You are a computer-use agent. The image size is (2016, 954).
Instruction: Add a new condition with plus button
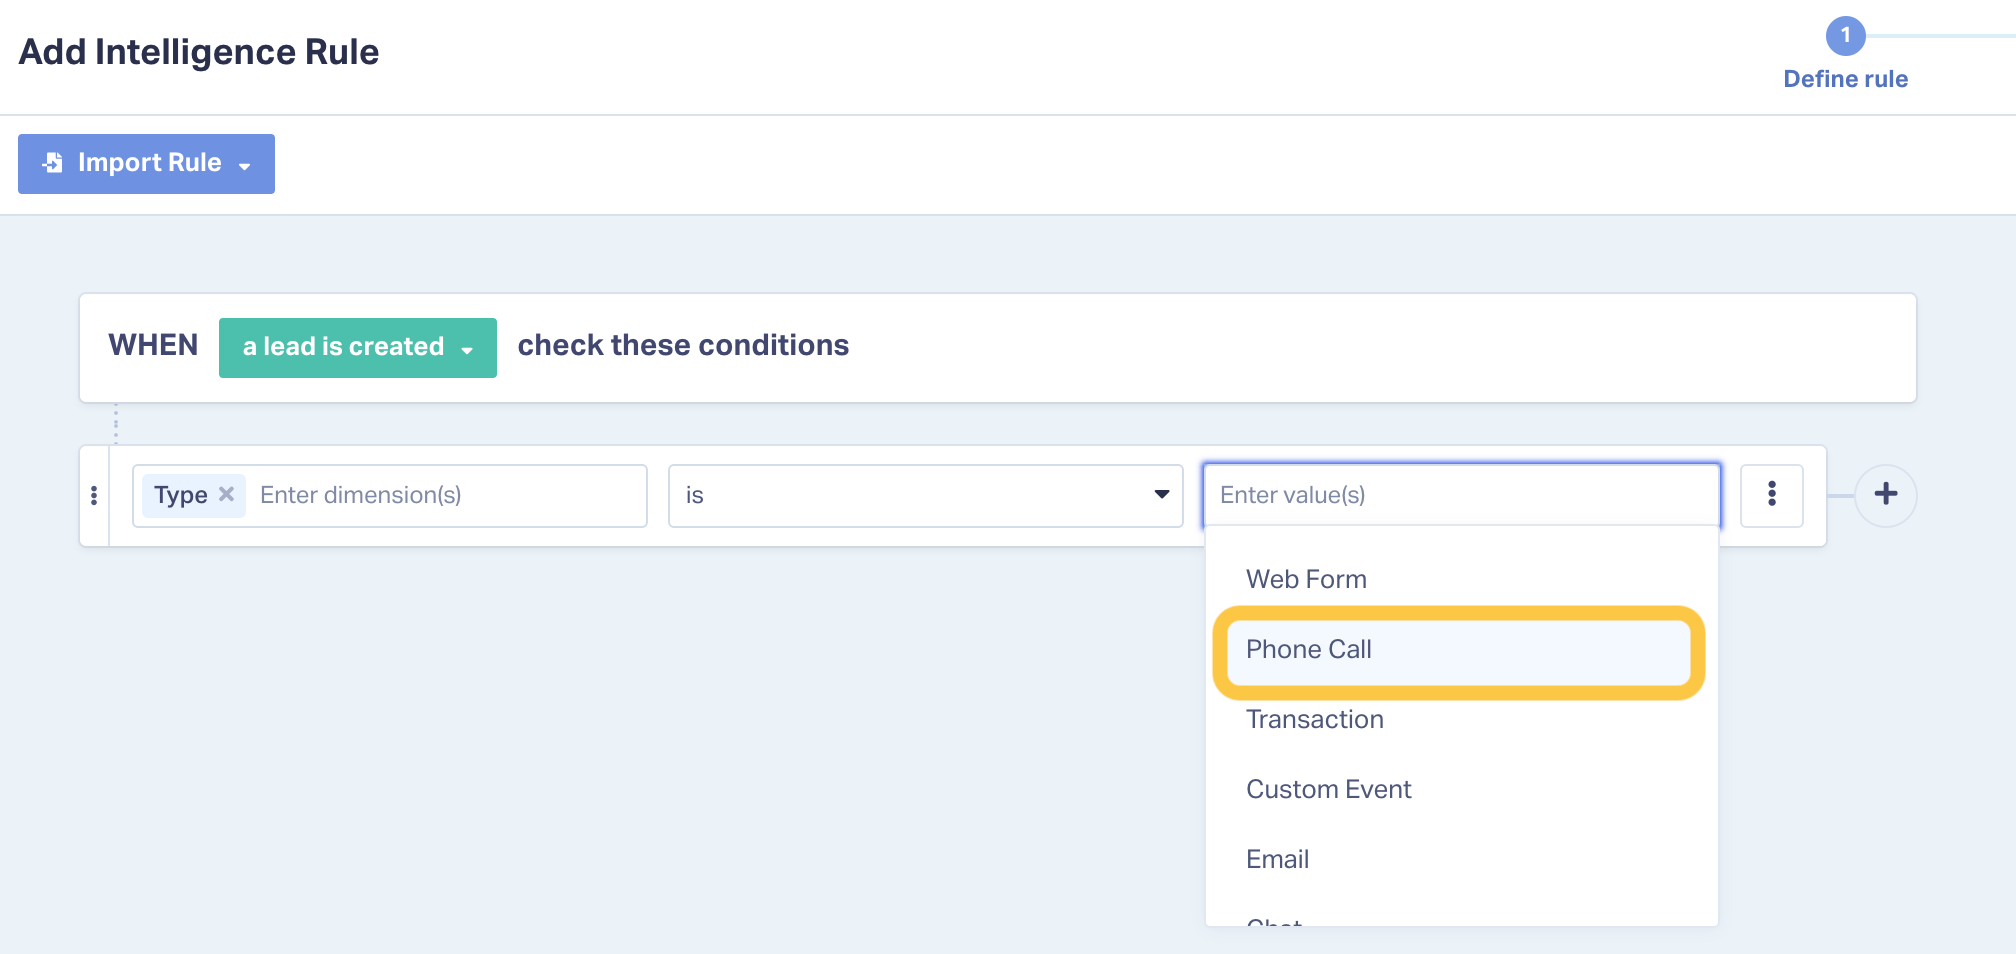[x=1885, y=494]
